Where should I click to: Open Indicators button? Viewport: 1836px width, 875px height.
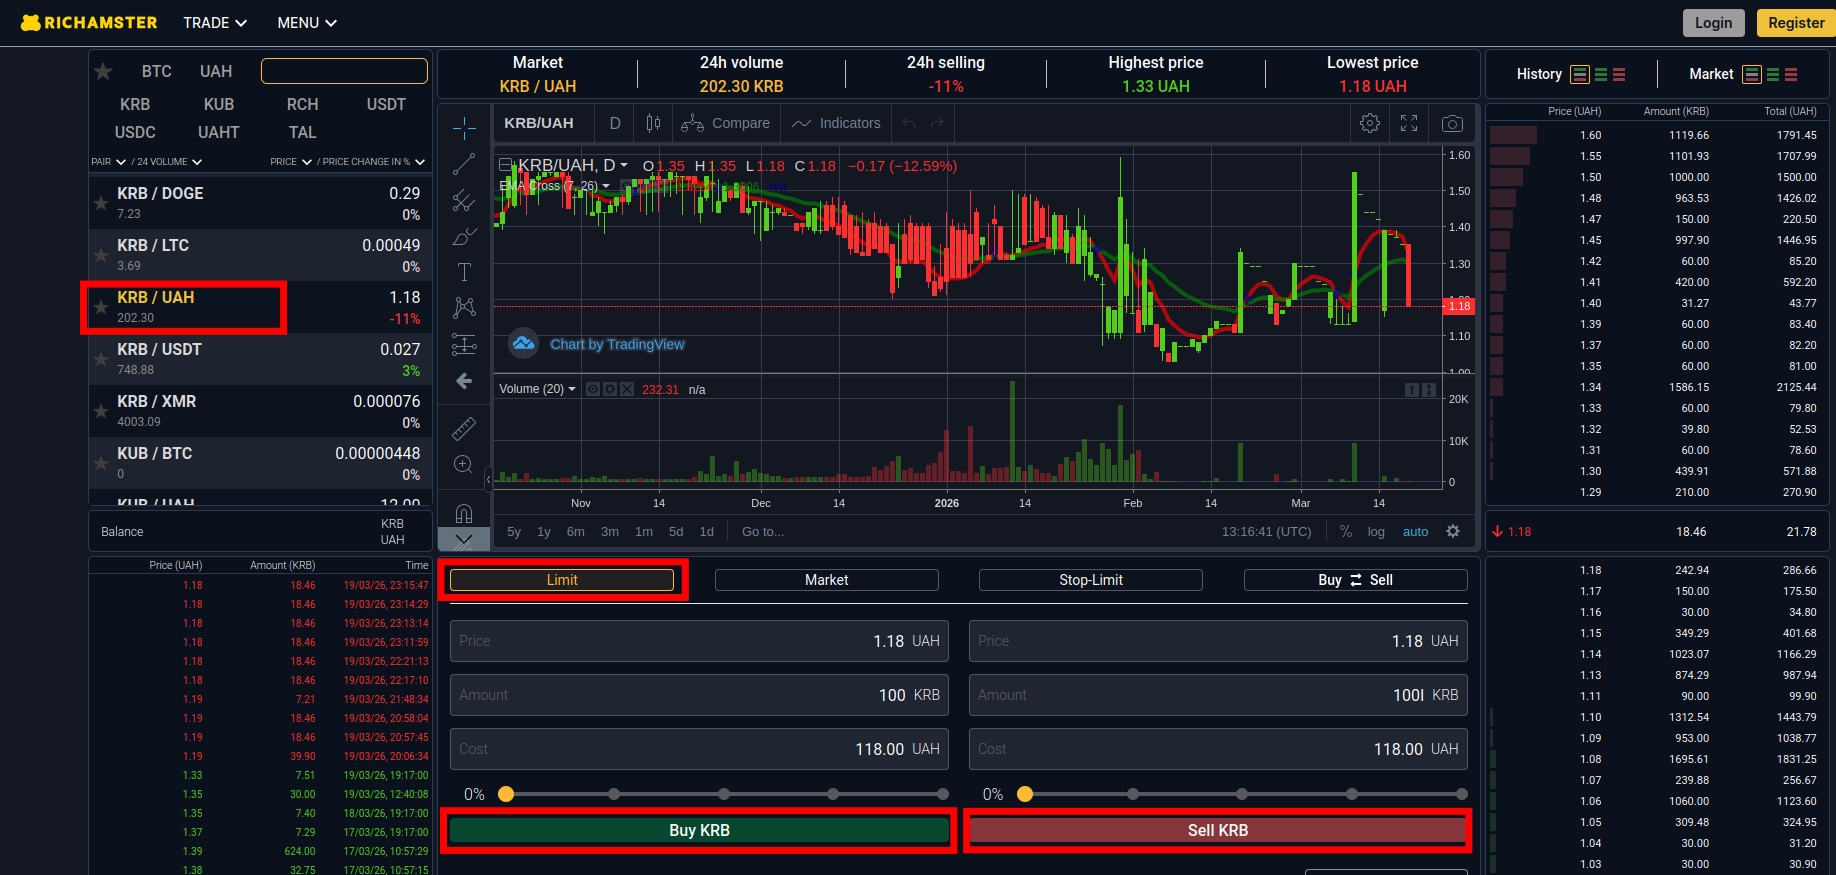836,123
